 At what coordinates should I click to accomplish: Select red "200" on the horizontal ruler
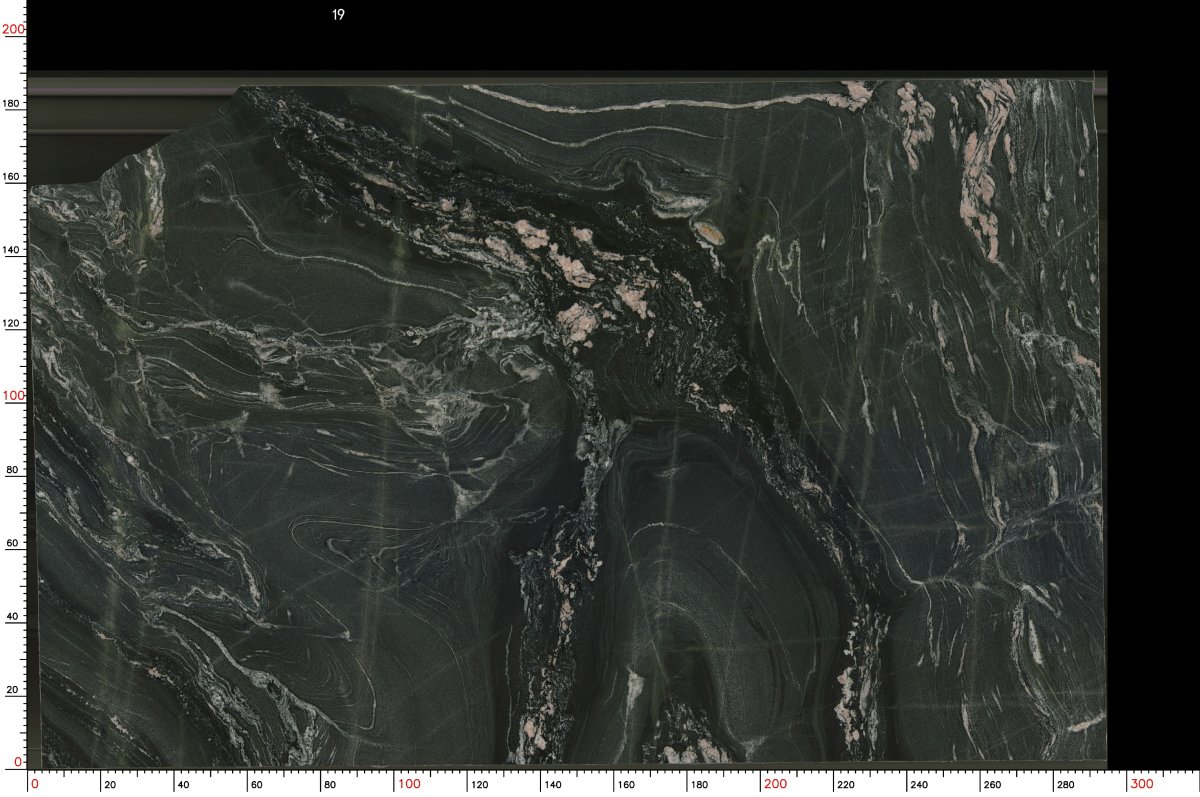(x=775, y=783)
